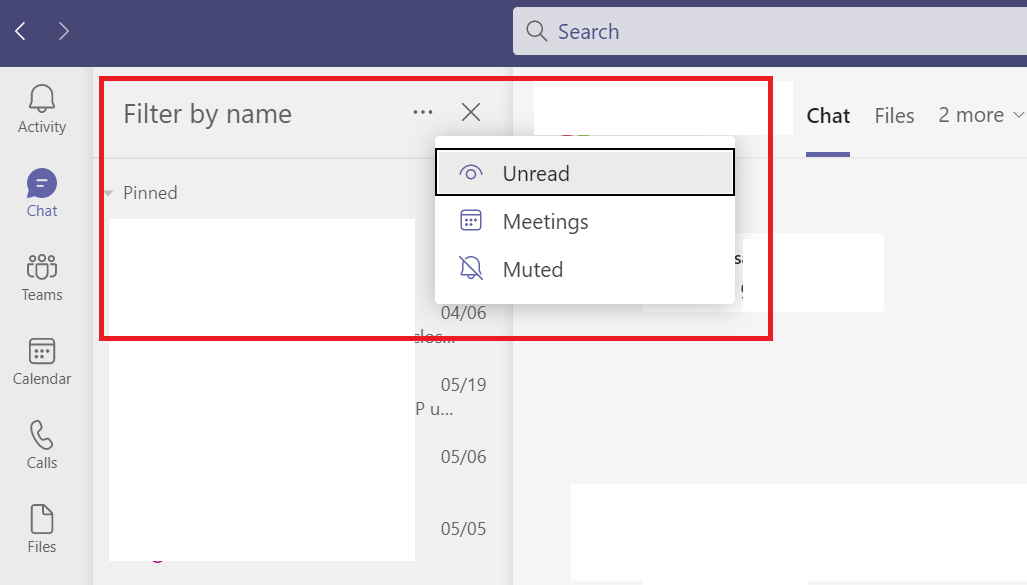Open the Teams section
Viewport: 1027px width, 585px height.
tap(42, 277)
